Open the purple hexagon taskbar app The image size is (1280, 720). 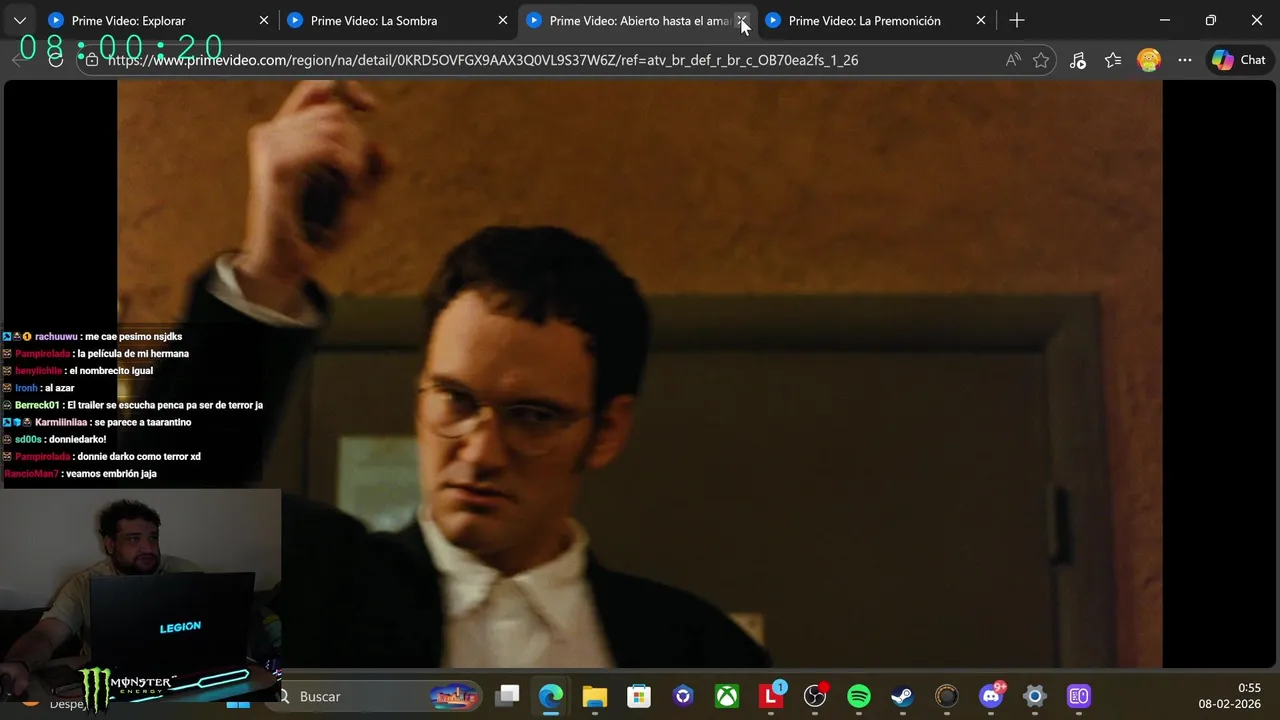683,696
